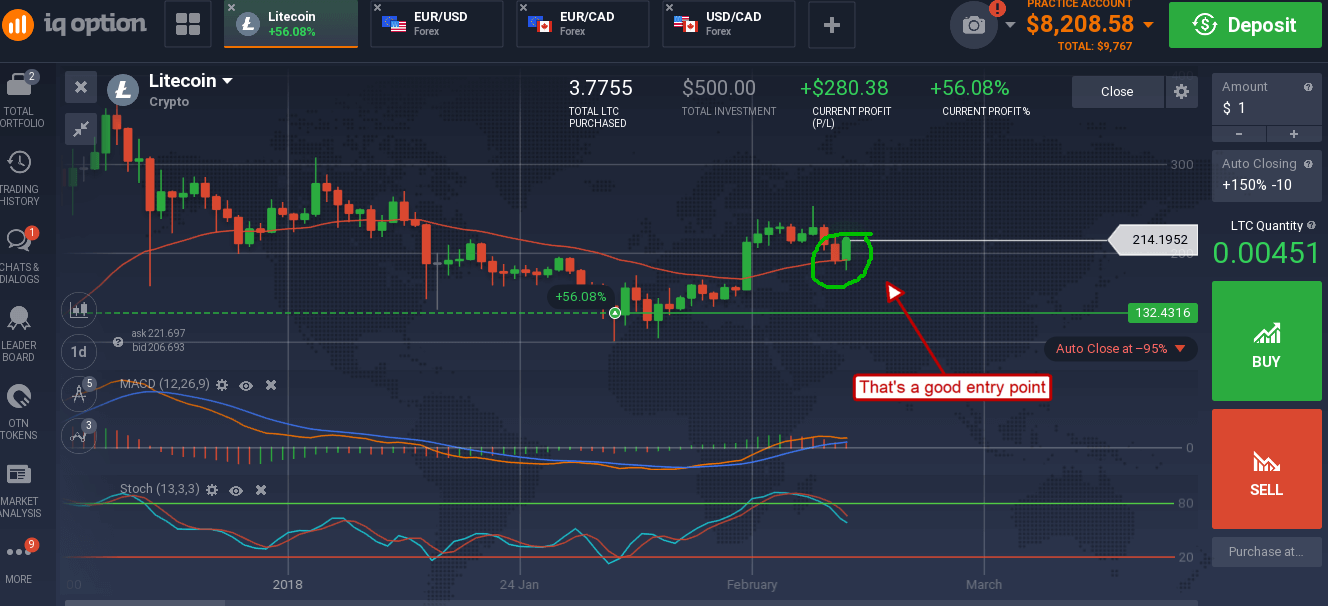The height and width of the screenshot is (606, 1328).
Task: Open Total Portfolio in sidebar
Action: pyautogui.click(x=19, y=100)
